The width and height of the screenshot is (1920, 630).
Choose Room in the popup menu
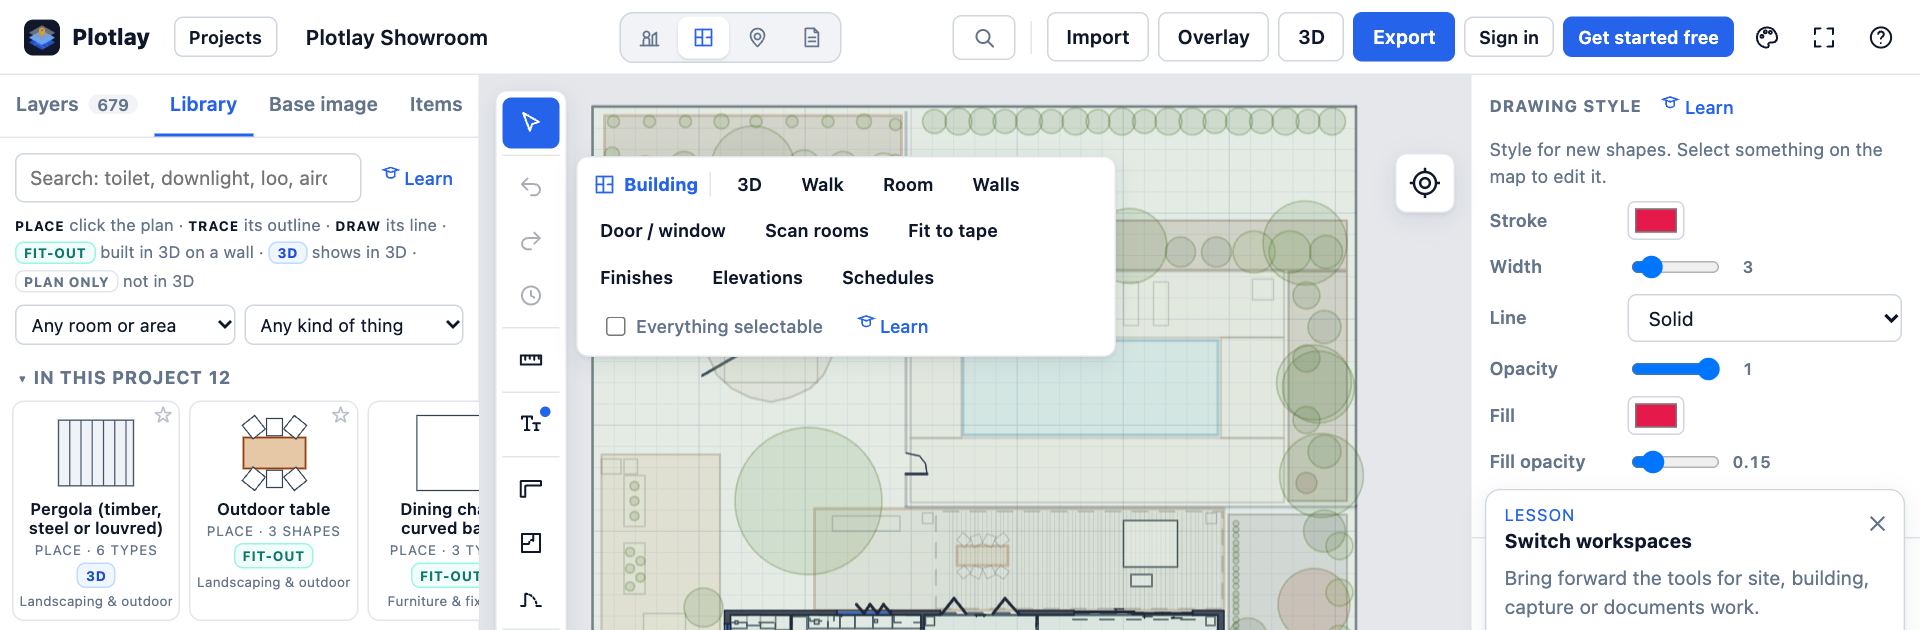(908, 185)
